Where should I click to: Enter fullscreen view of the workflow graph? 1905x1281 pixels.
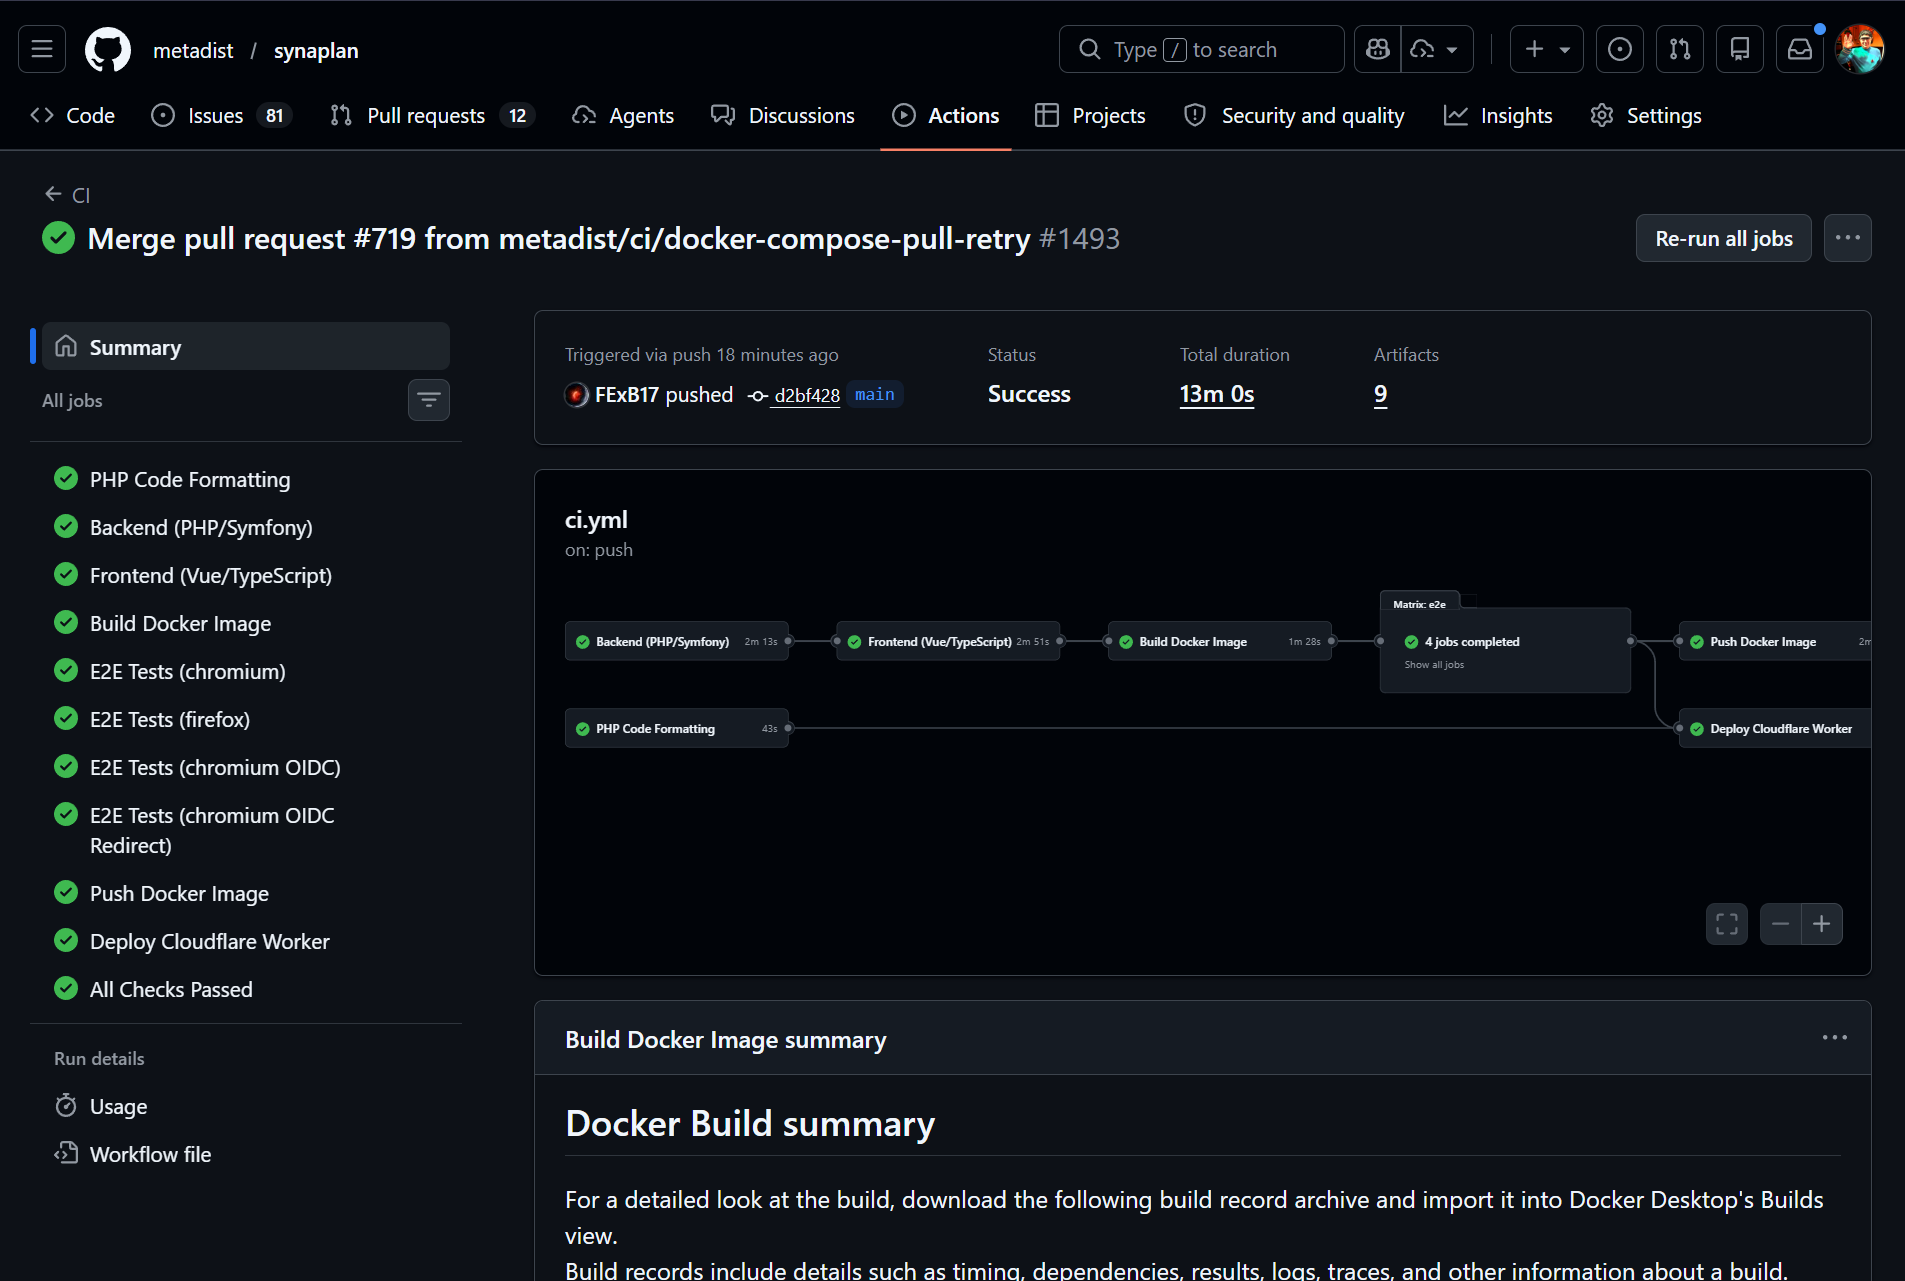pyautogui.click(x=1727, y=924)
